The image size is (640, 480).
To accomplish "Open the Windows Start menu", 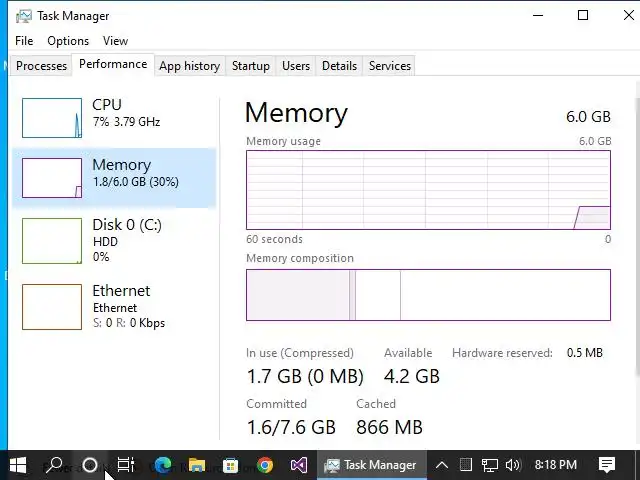I will (x=17, y=465).
